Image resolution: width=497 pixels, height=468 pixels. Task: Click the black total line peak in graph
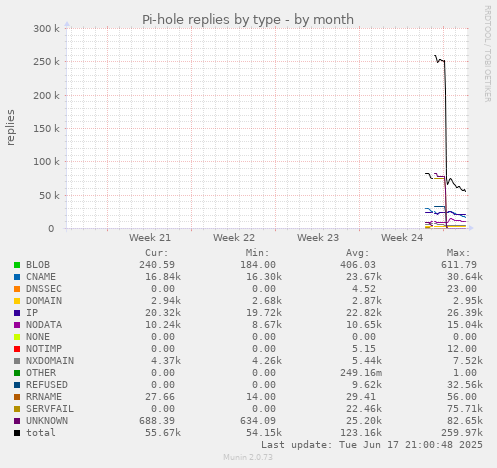435,56
